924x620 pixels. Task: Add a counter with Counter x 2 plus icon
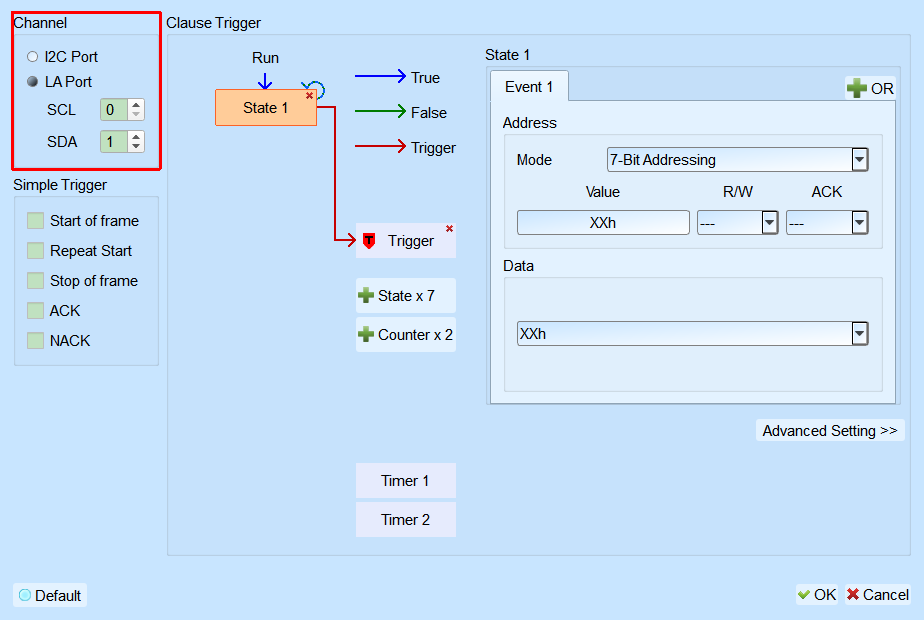click(x=366, y=334)
